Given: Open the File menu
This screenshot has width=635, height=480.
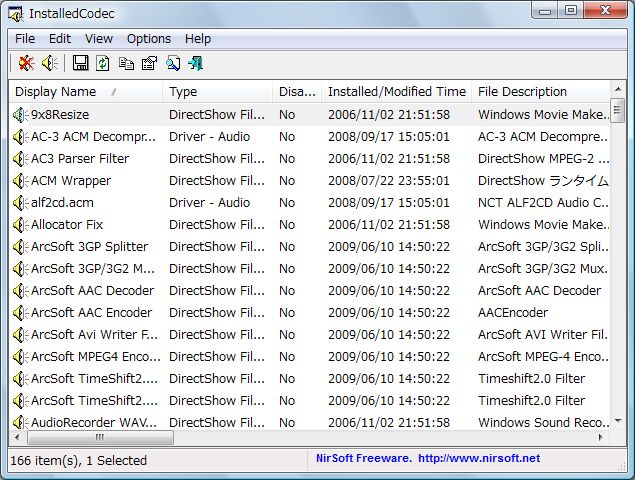Looking at the screenshot, I should pos(25,39).
